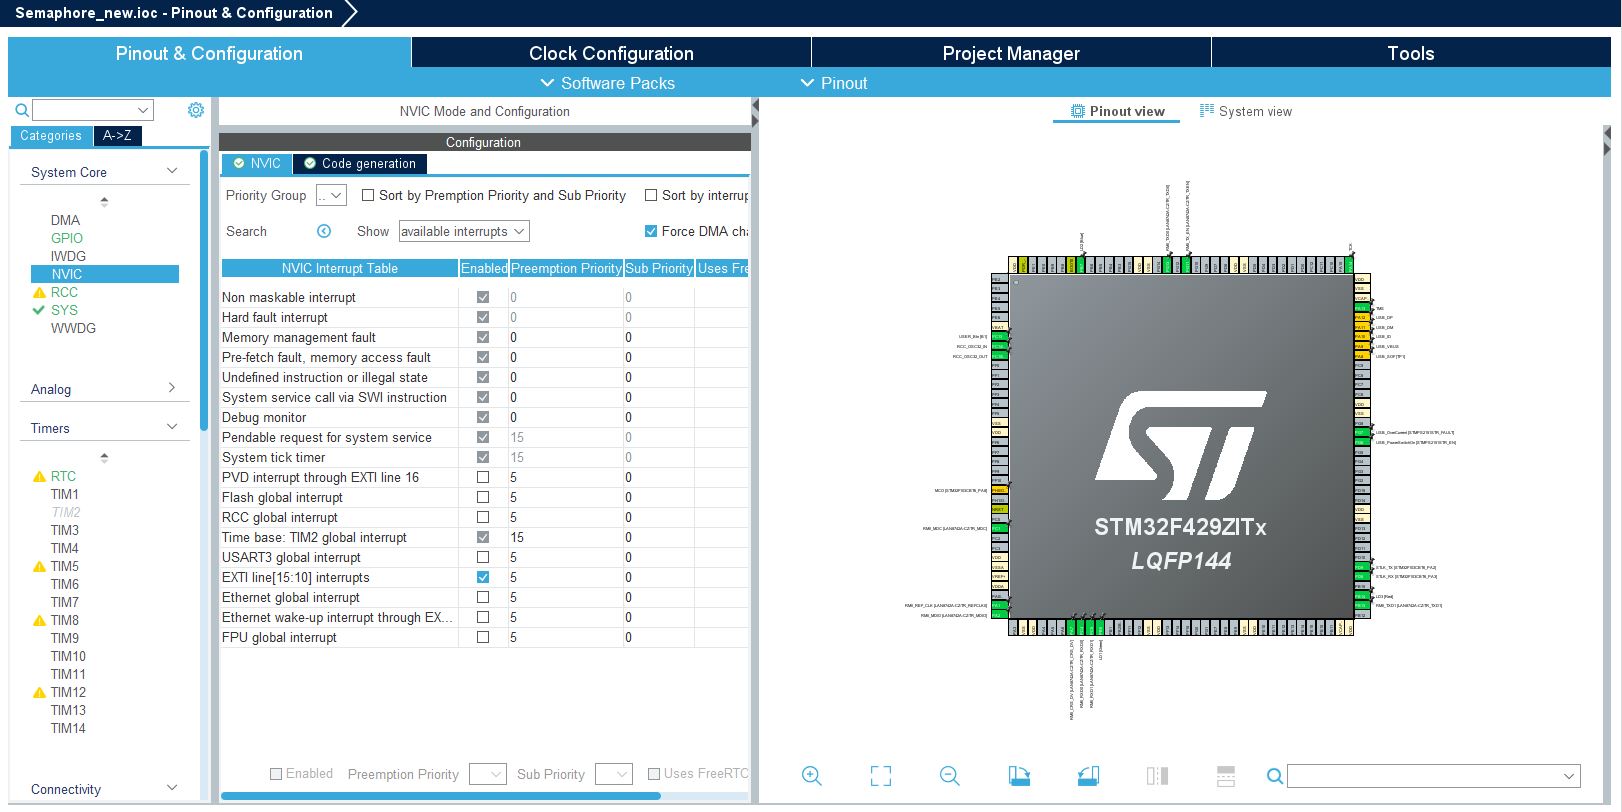The image size is (1622, 812).
Task: Collapse the left panel with splitter arrow
Action: [x=755, y=104]
